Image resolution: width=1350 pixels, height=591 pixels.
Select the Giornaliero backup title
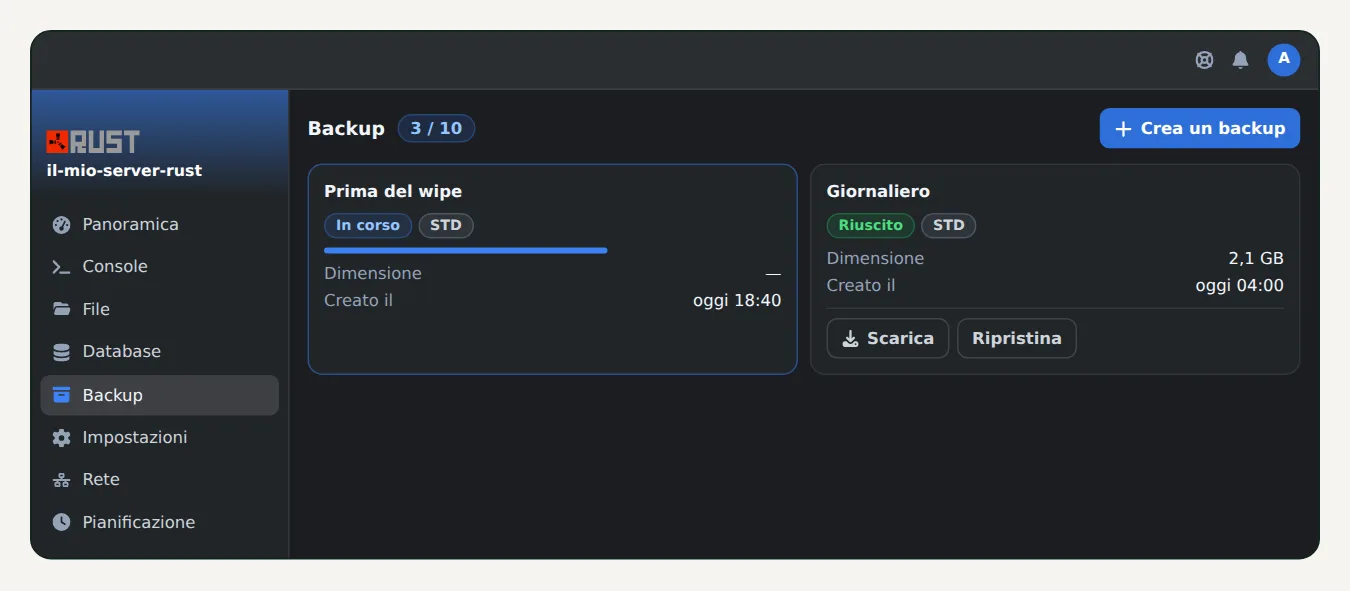tap(878, 191)
